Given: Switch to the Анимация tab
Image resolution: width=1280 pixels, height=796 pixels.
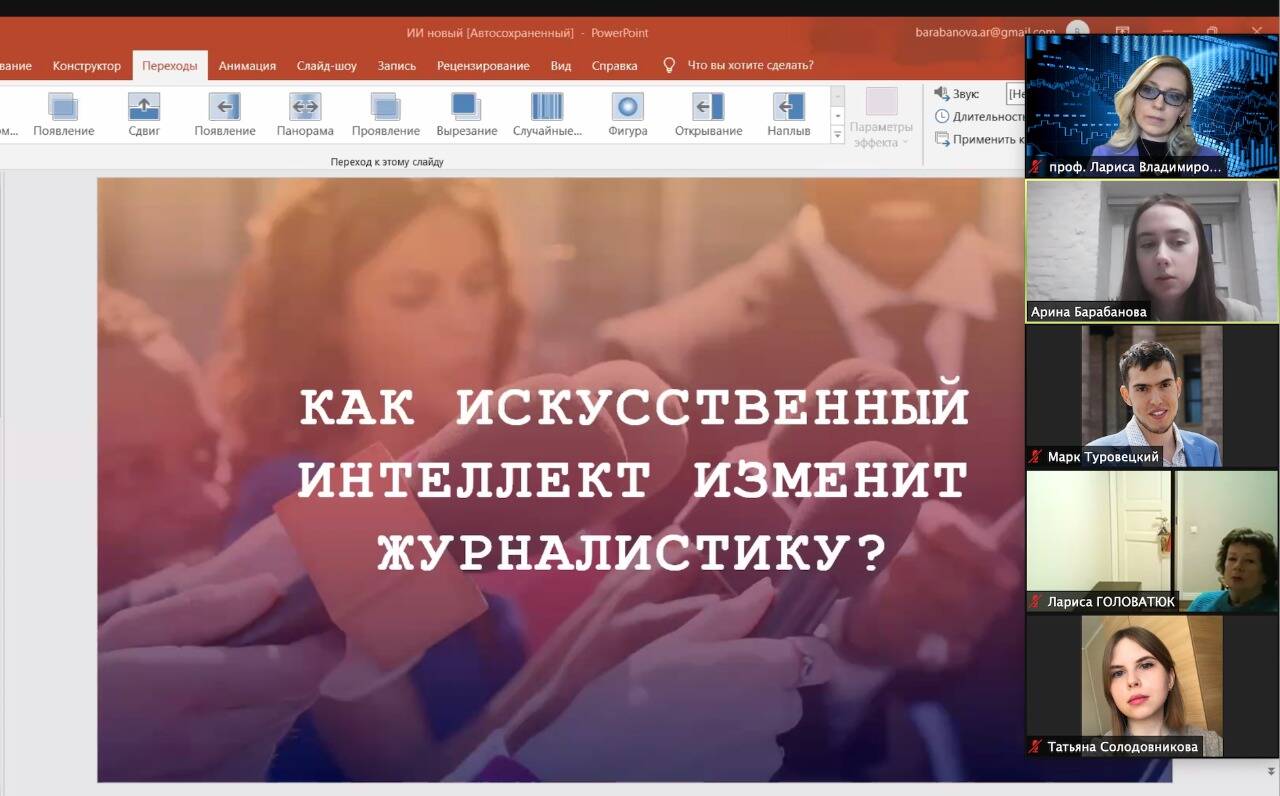Looking at the screenshot, I should coord(247,66).
